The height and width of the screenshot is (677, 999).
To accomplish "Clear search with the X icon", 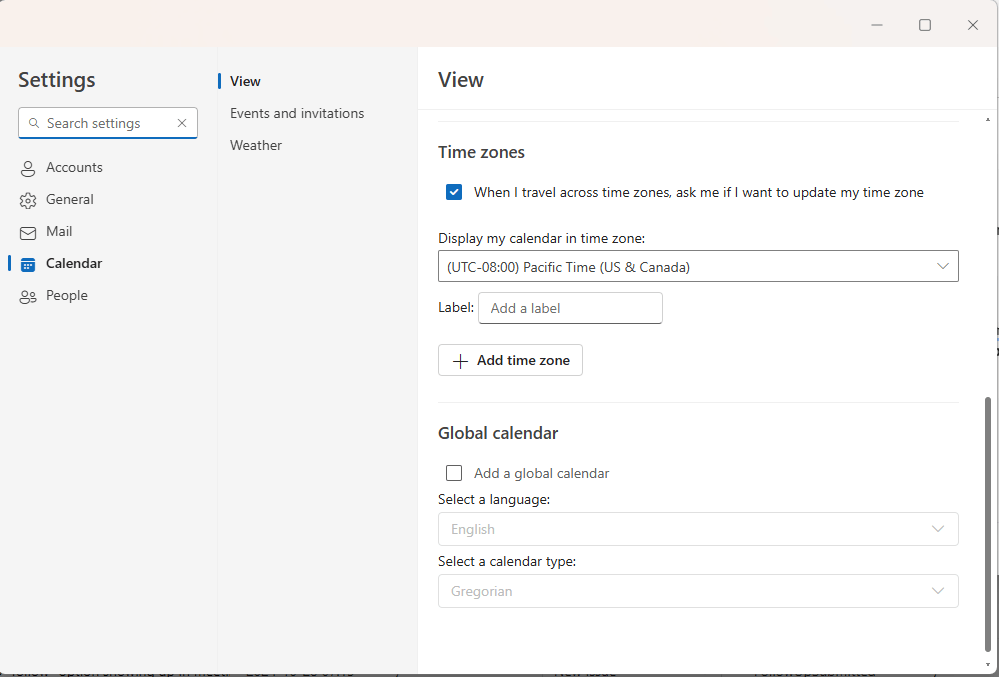I will pos(182,123).
